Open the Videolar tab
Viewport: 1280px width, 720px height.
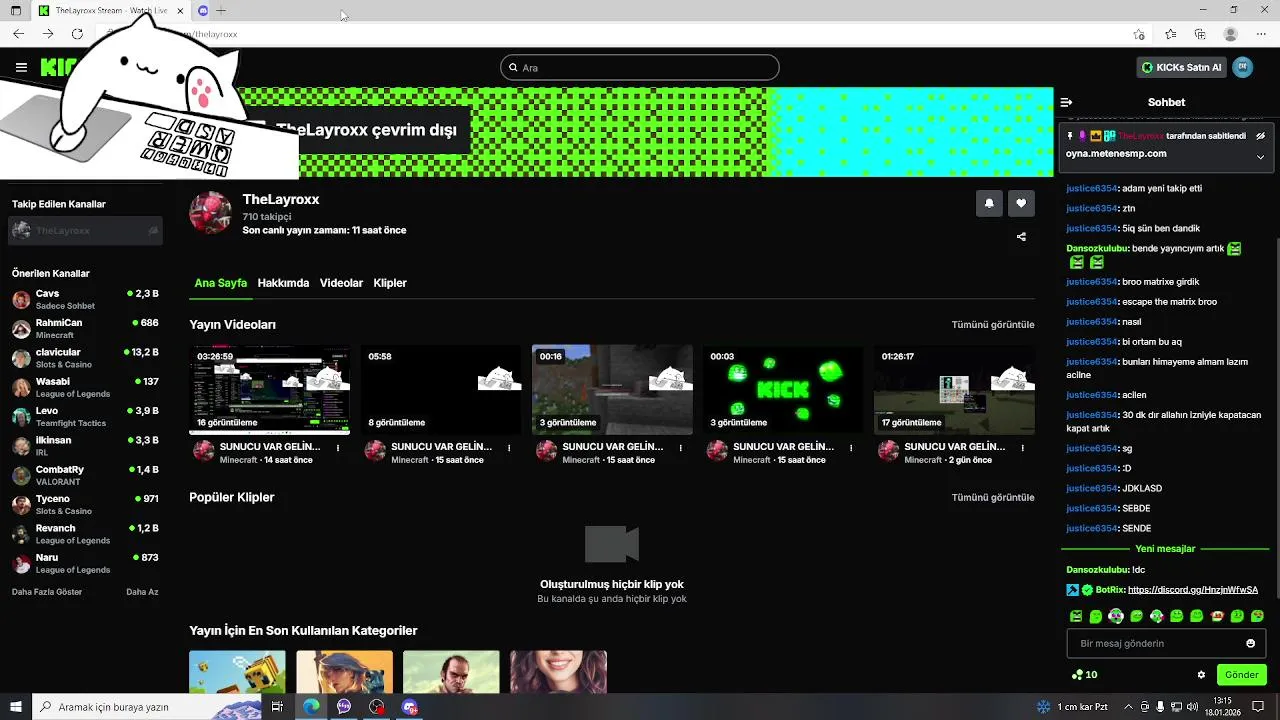coord(341,283)
